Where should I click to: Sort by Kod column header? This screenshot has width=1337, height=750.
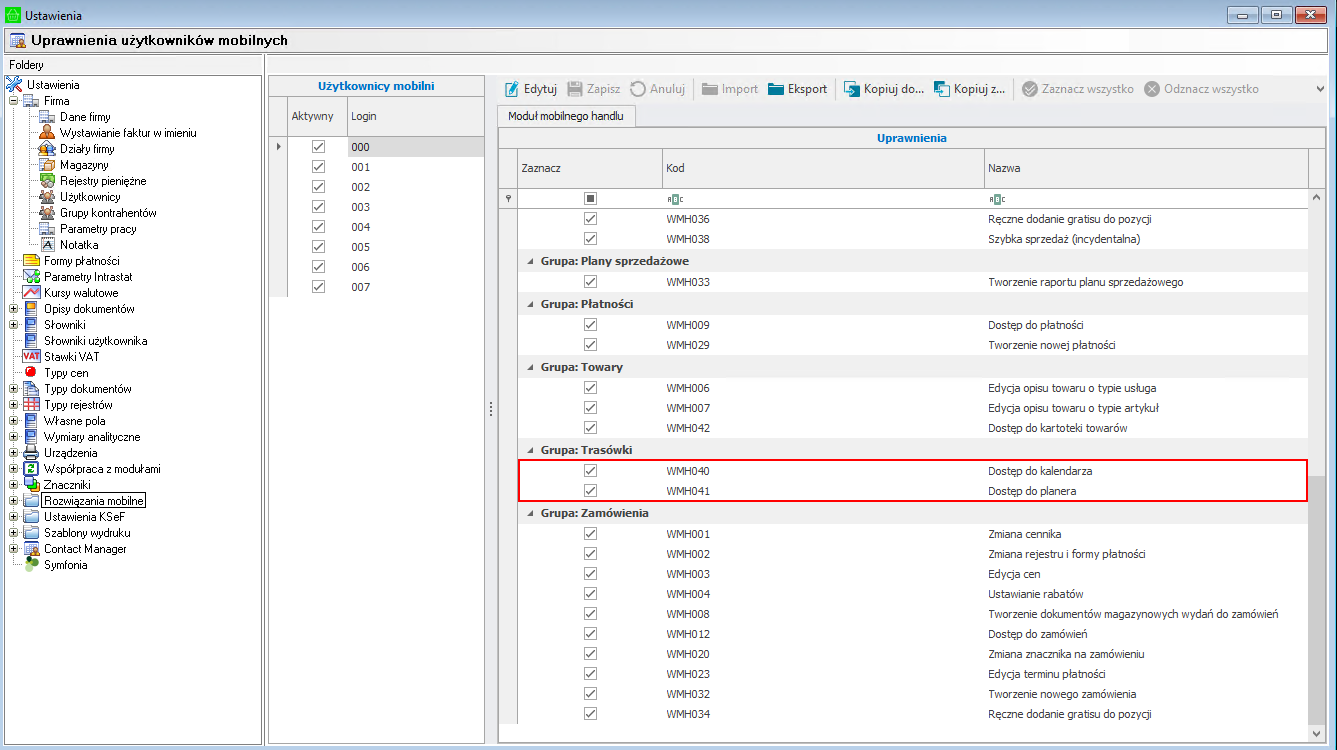tap(823, 169)
